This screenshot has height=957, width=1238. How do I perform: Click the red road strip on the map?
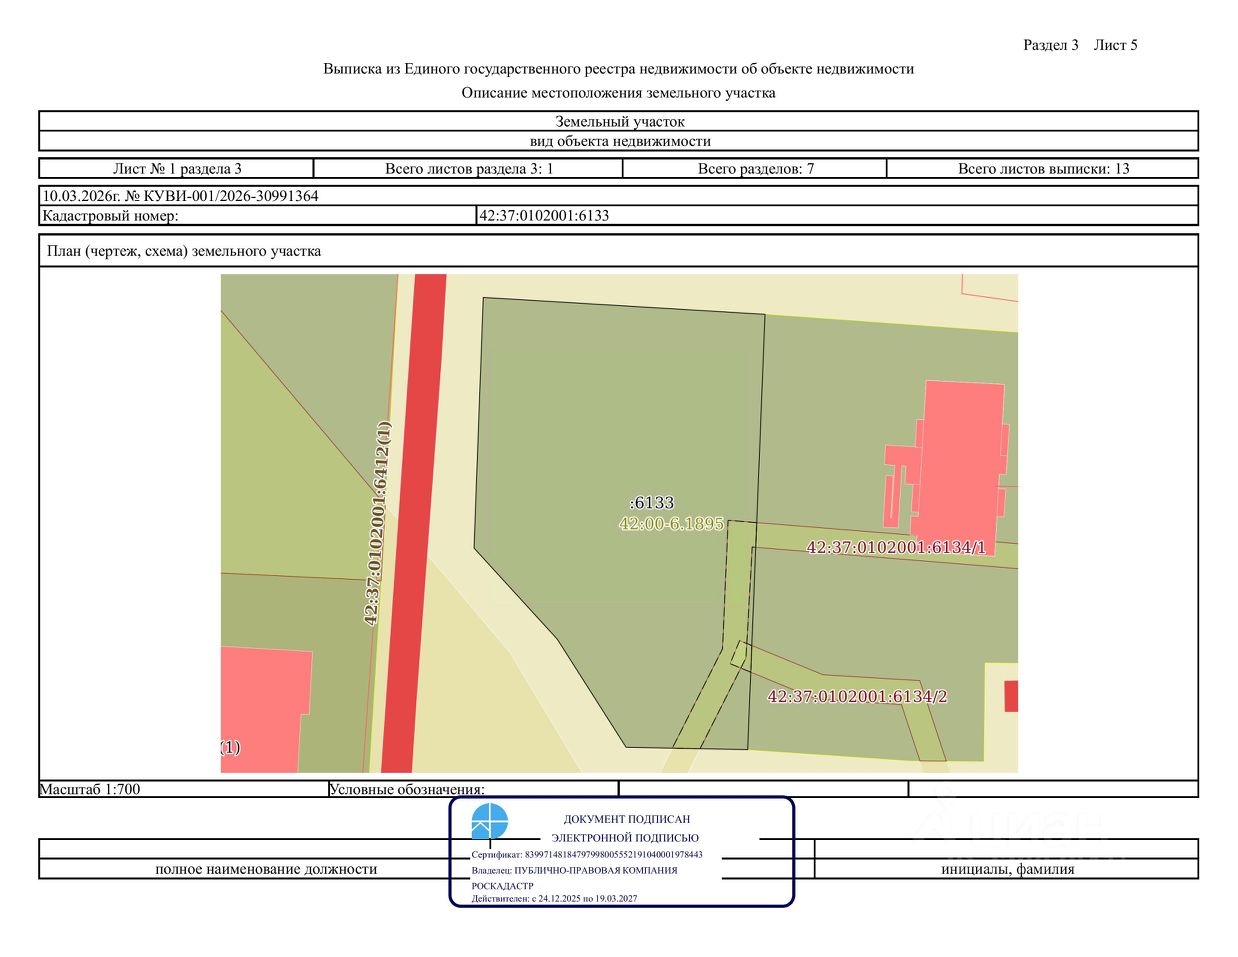[x=413, y=523]
